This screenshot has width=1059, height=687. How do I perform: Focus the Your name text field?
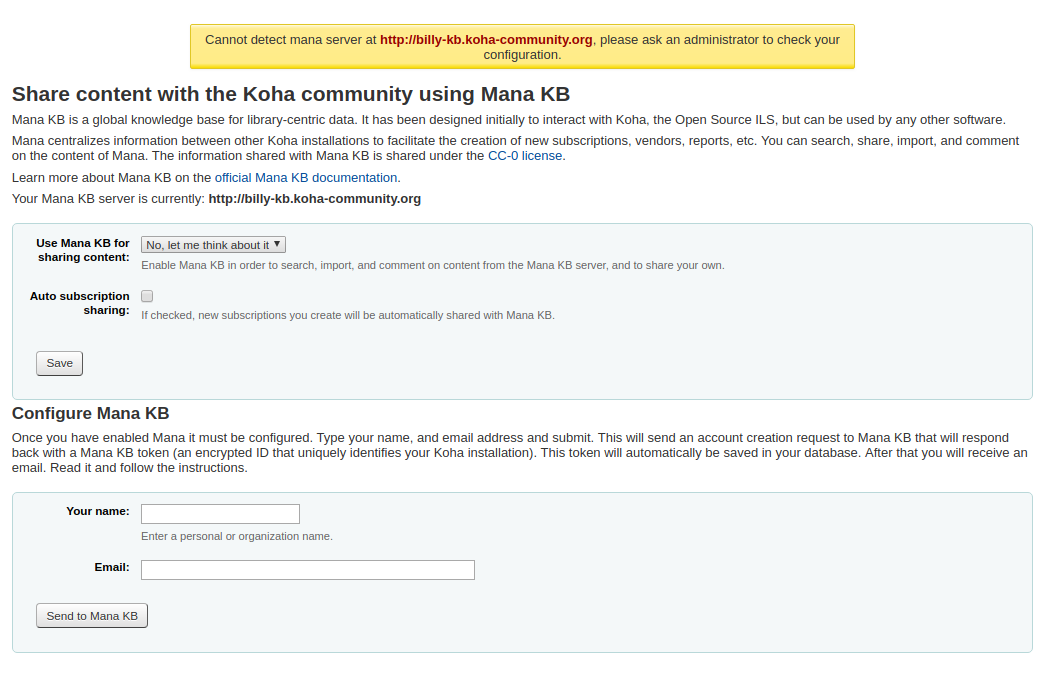(220, 514)
